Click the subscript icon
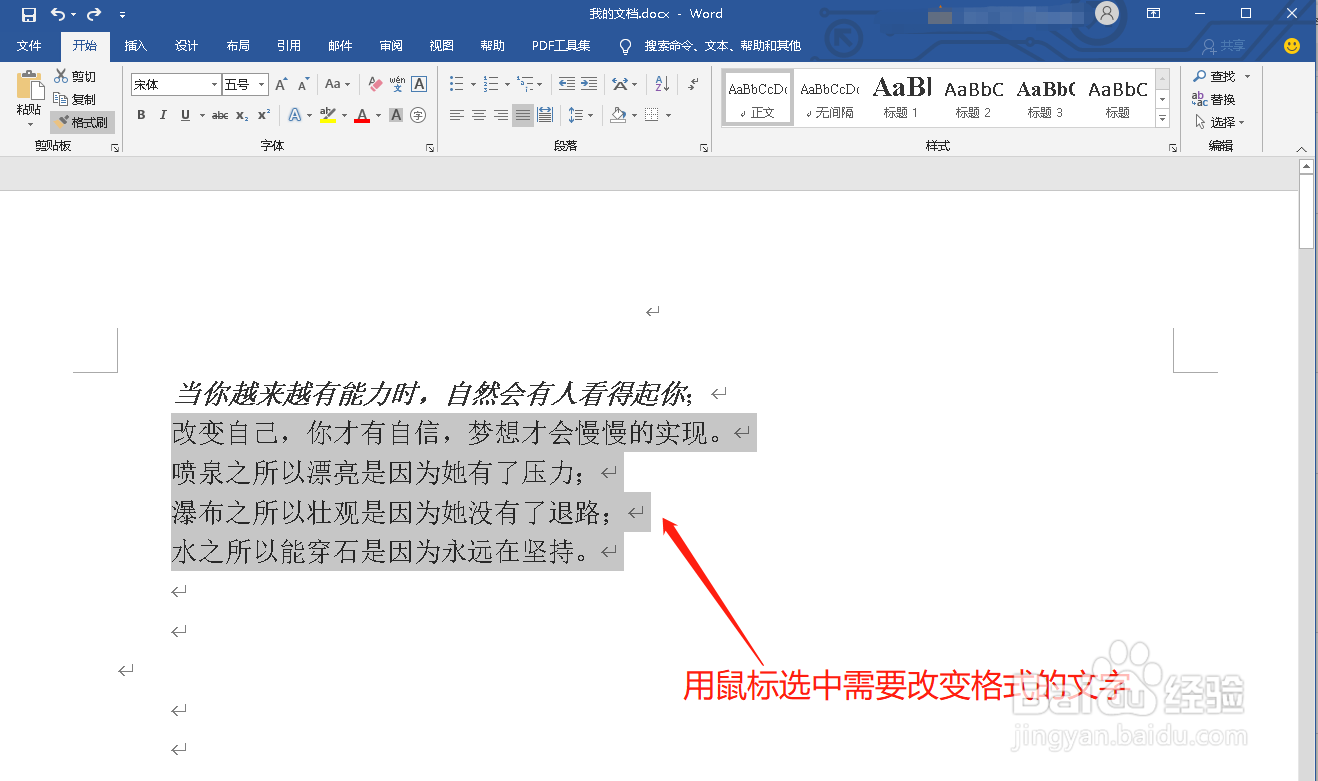Screen dimensions: 1318x781 click(241, 115)
